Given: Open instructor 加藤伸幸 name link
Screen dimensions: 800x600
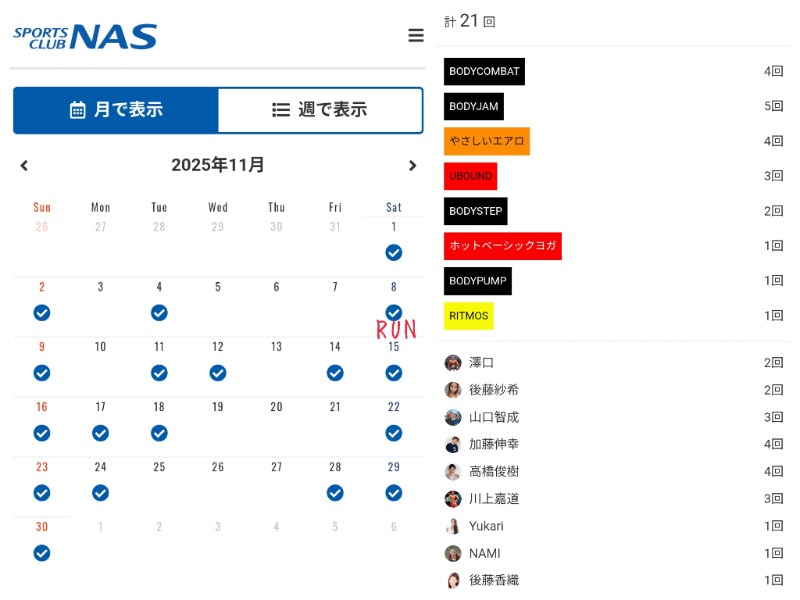Looking at the screenshot, I should (x=494, y=444).
